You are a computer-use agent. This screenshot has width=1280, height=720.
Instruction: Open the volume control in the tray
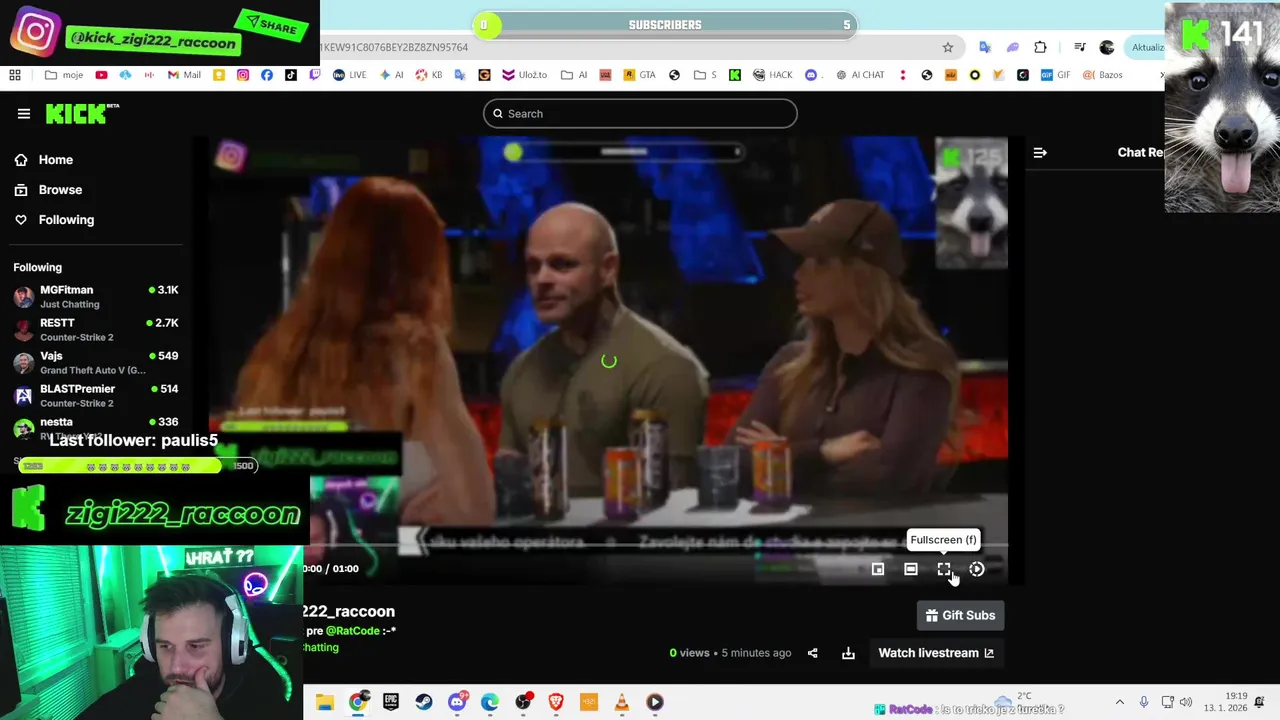click(1186, 702)
